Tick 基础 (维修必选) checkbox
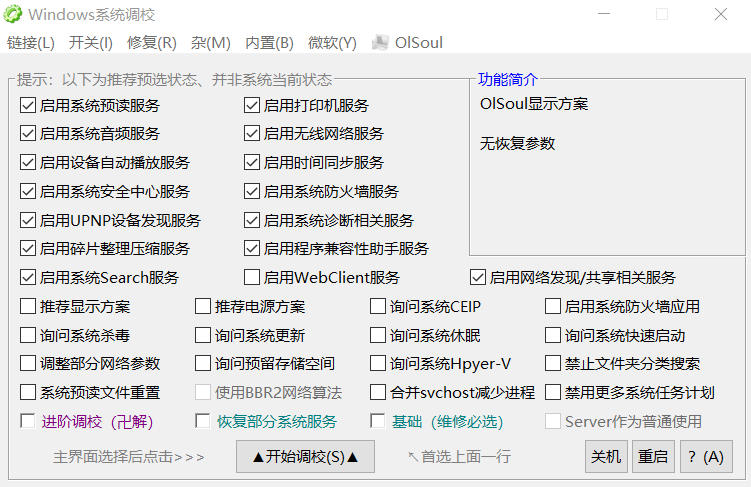This screenshot has height=487, width=751. click(378, 421)
